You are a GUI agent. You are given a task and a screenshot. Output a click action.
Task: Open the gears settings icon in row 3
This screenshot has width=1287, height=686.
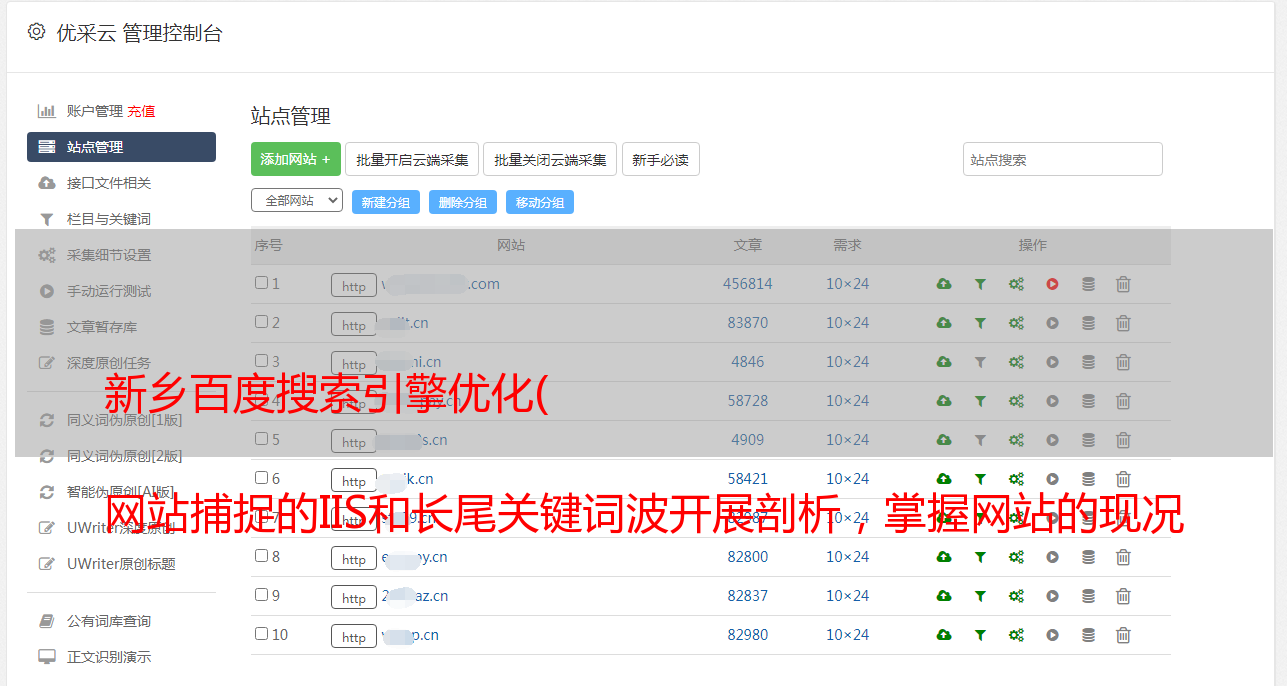pyautogui.click(x=1016, y=362)
